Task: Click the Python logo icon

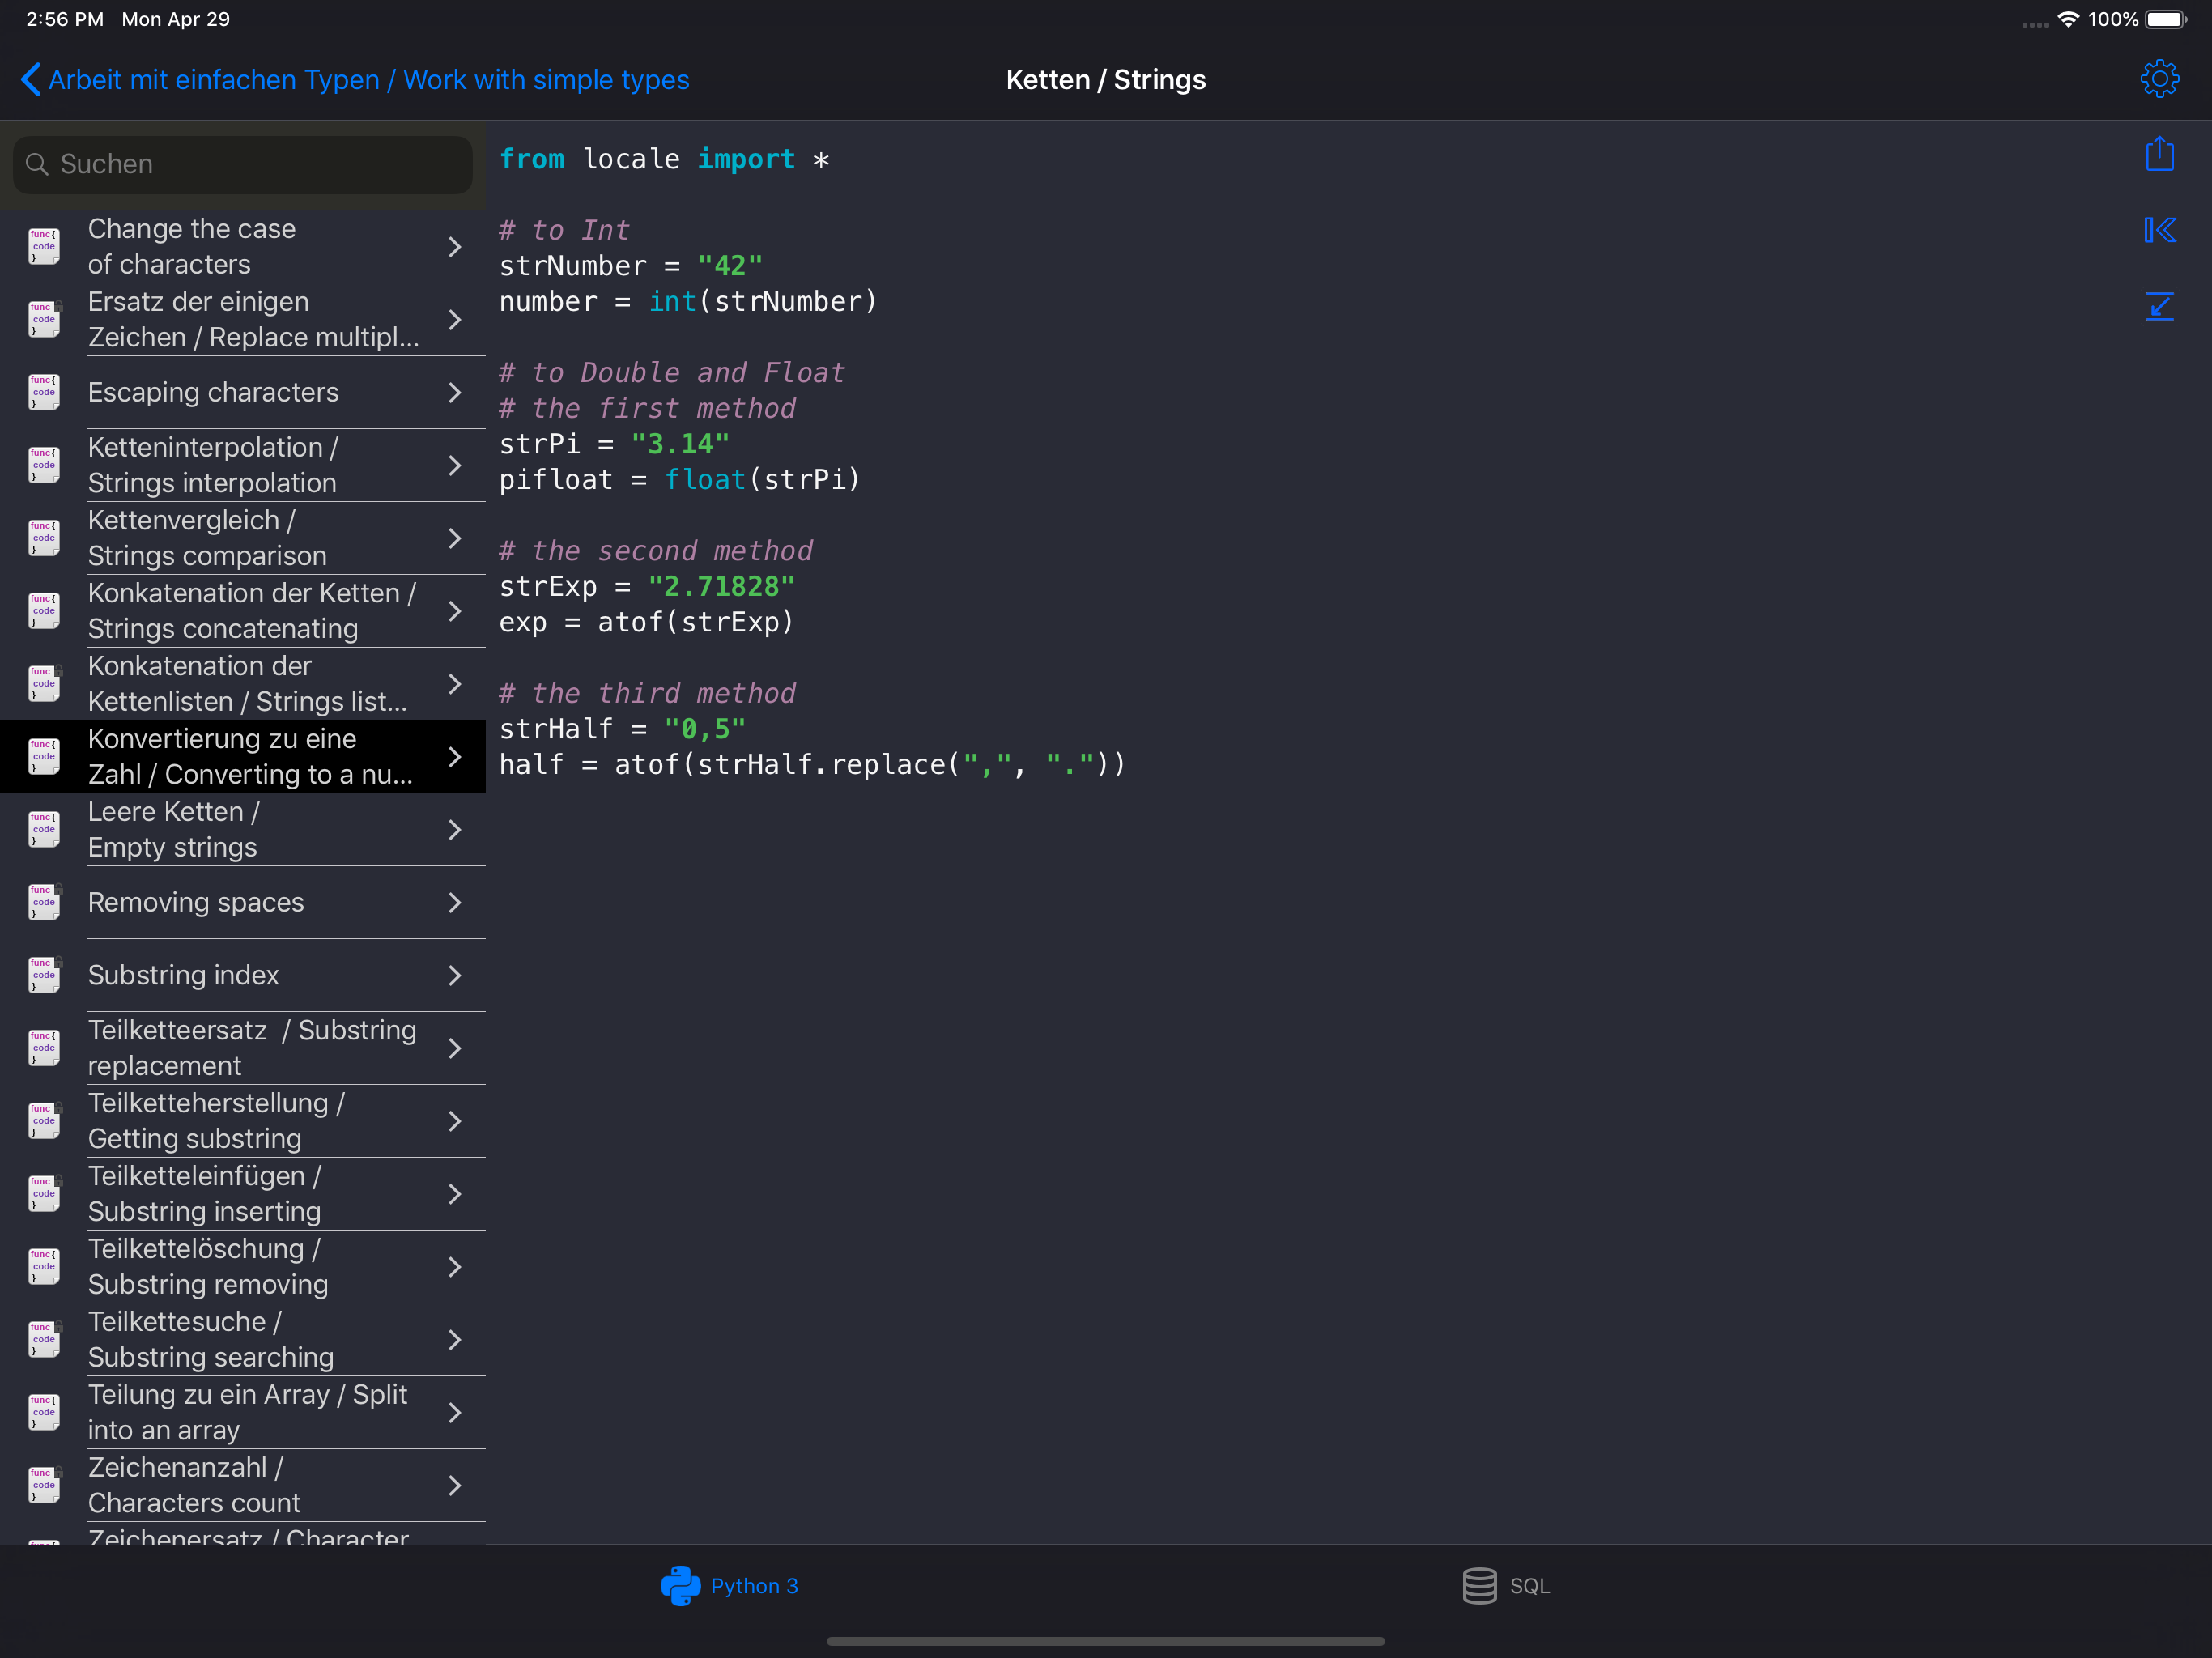Action: click(680, 1585)
